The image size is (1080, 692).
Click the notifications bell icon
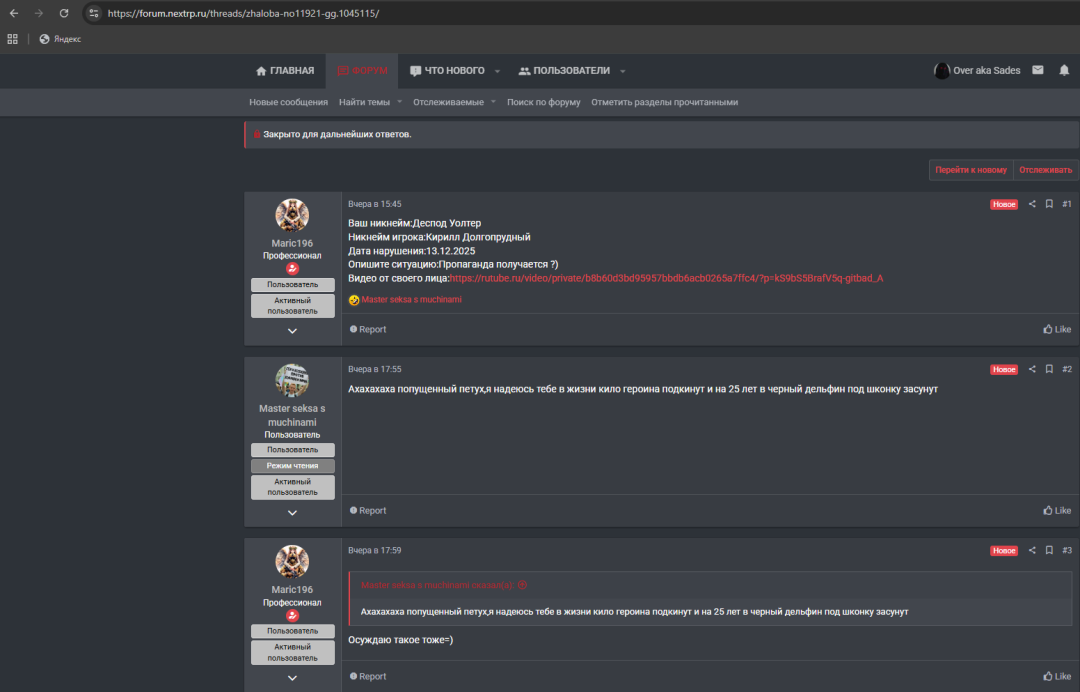coord(1064,70)
